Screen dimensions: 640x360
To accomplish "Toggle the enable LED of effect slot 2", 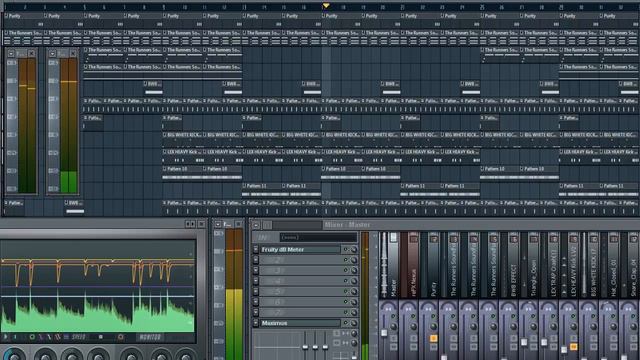I will coord(346,260).
